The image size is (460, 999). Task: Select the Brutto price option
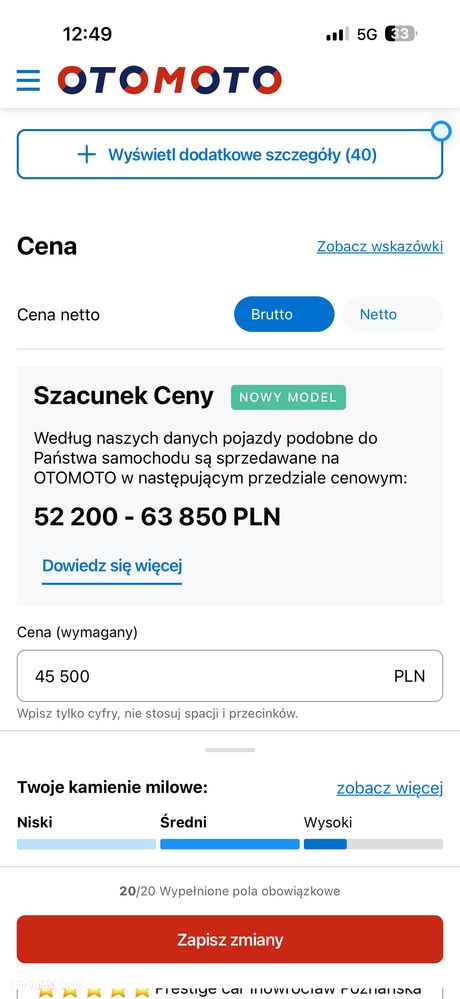pos(284,314)
